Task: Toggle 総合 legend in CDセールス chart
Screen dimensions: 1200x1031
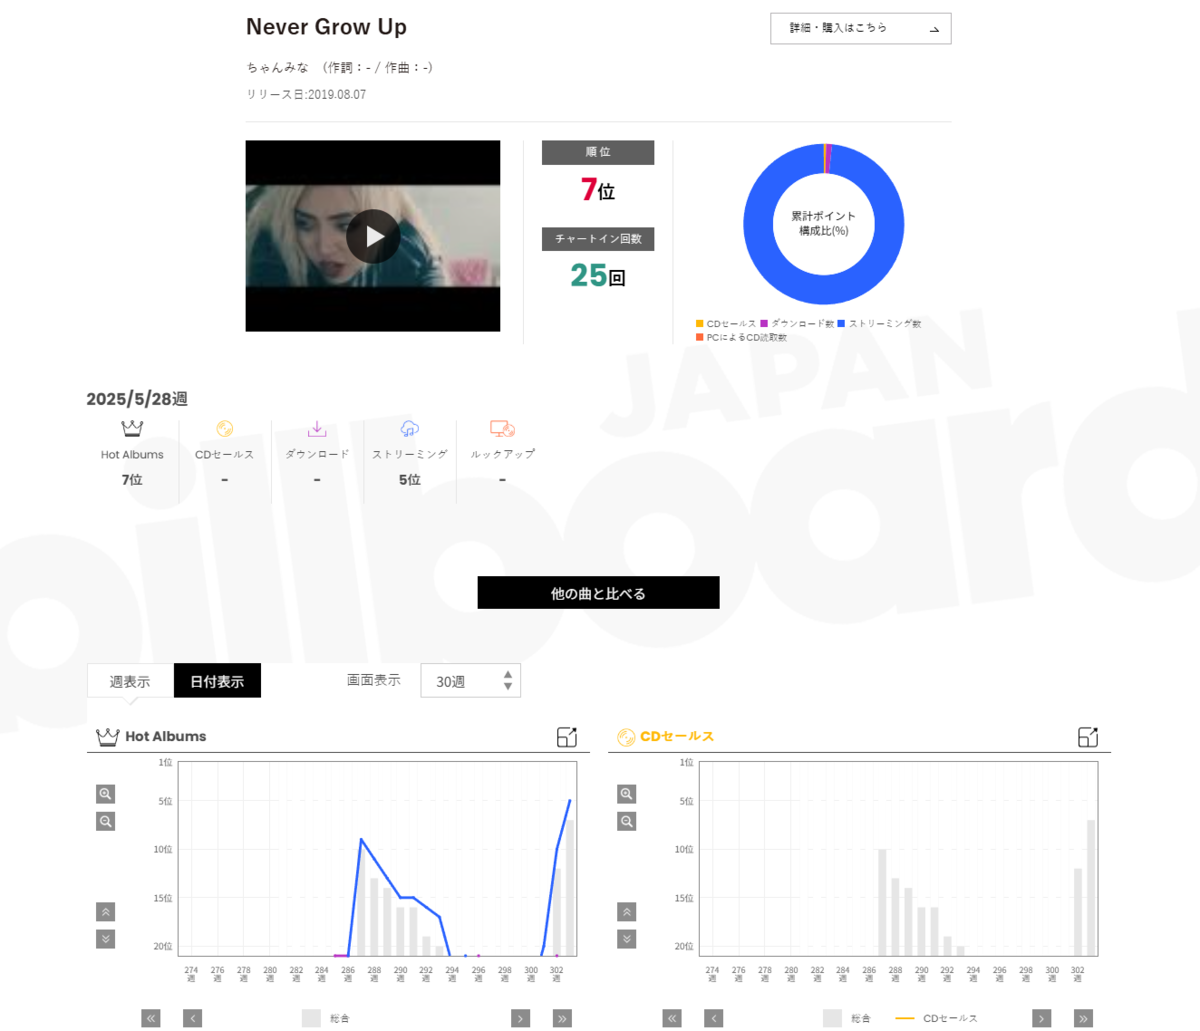Action: [x=847, y=1018]
